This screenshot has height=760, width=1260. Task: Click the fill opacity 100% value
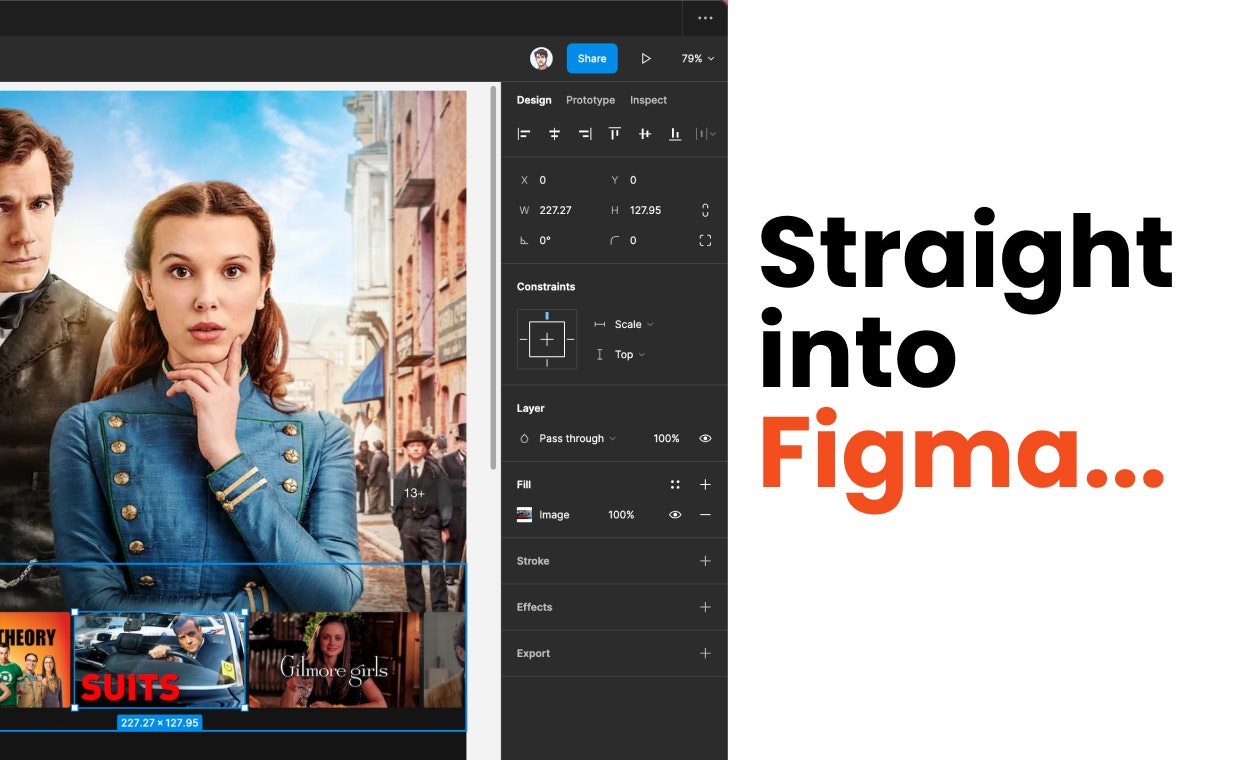621,515
